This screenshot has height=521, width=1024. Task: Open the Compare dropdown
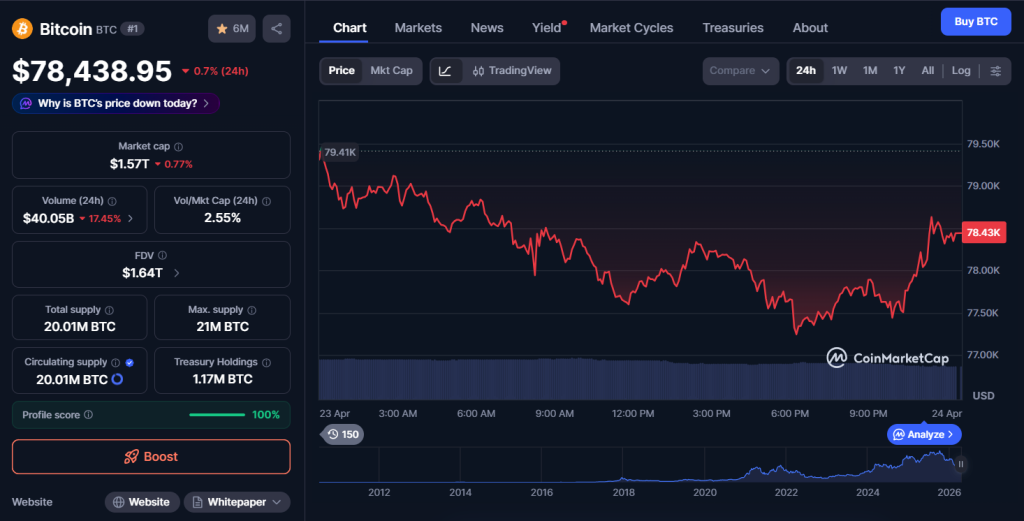(x=740, y=71)
